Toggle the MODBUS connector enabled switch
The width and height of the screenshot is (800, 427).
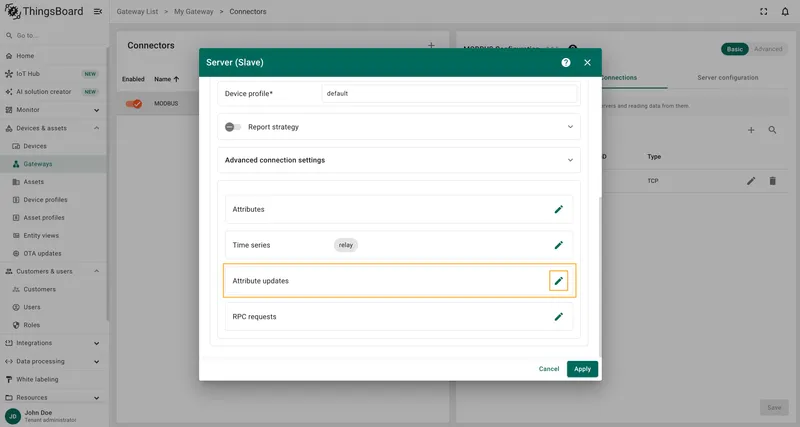(134, 104)
